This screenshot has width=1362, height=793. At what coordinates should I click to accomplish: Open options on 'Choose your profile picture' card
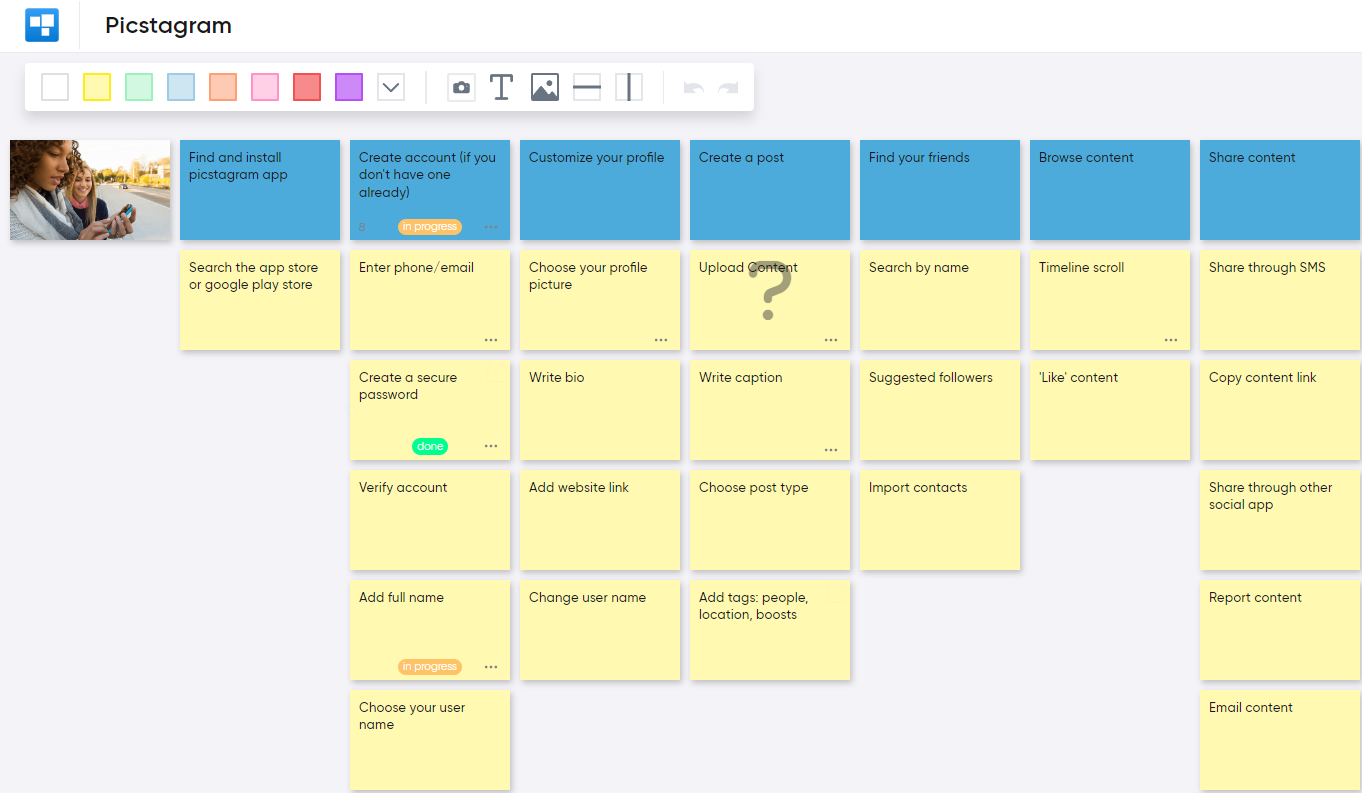pos(661,340)
